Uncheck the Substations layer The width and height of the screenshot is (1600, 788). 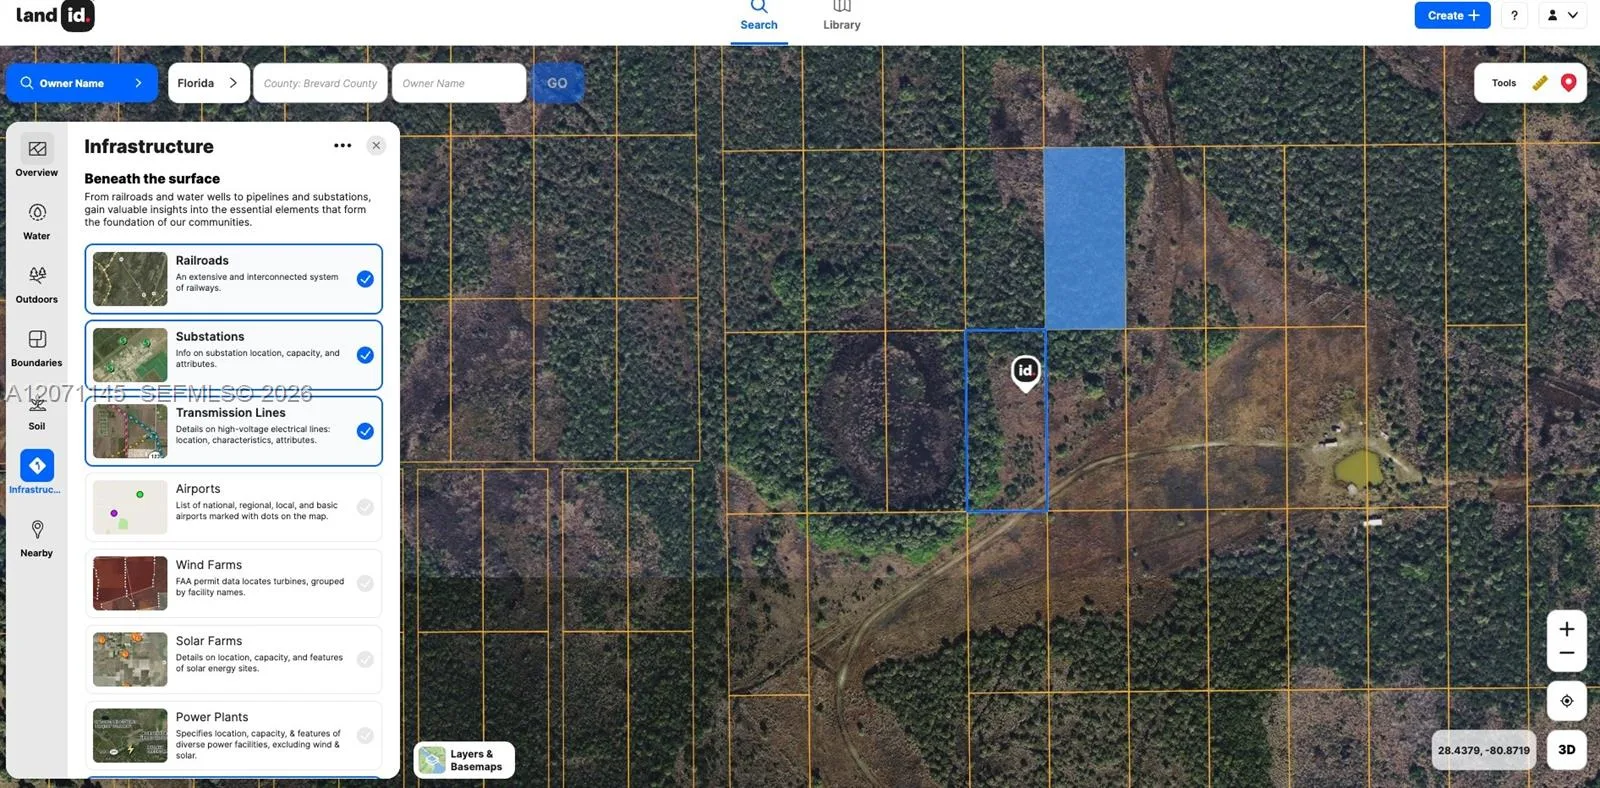pyautogui.click(x=365, y=355)
